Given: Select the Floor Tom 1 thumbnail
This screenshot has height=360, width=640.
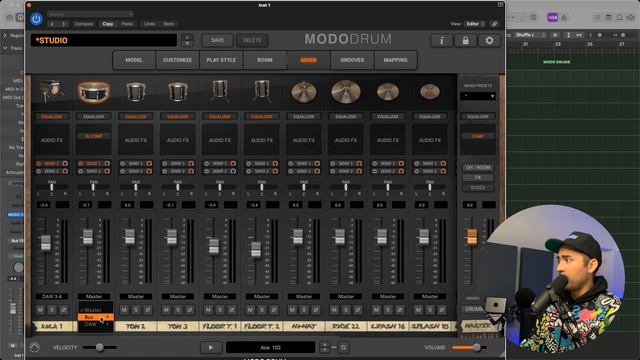Looking at the screenshot, I should click(x=220, y=90).
